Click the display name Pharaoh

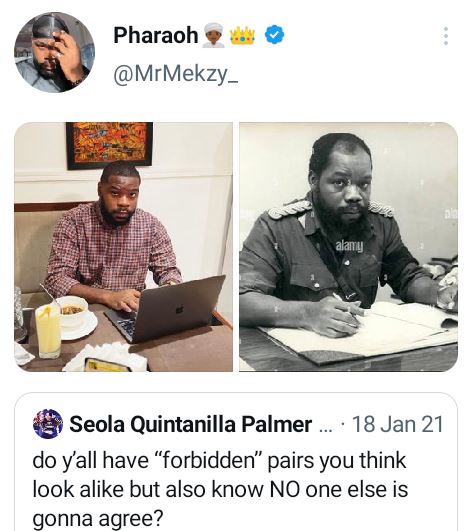click(x=155, y=35)
